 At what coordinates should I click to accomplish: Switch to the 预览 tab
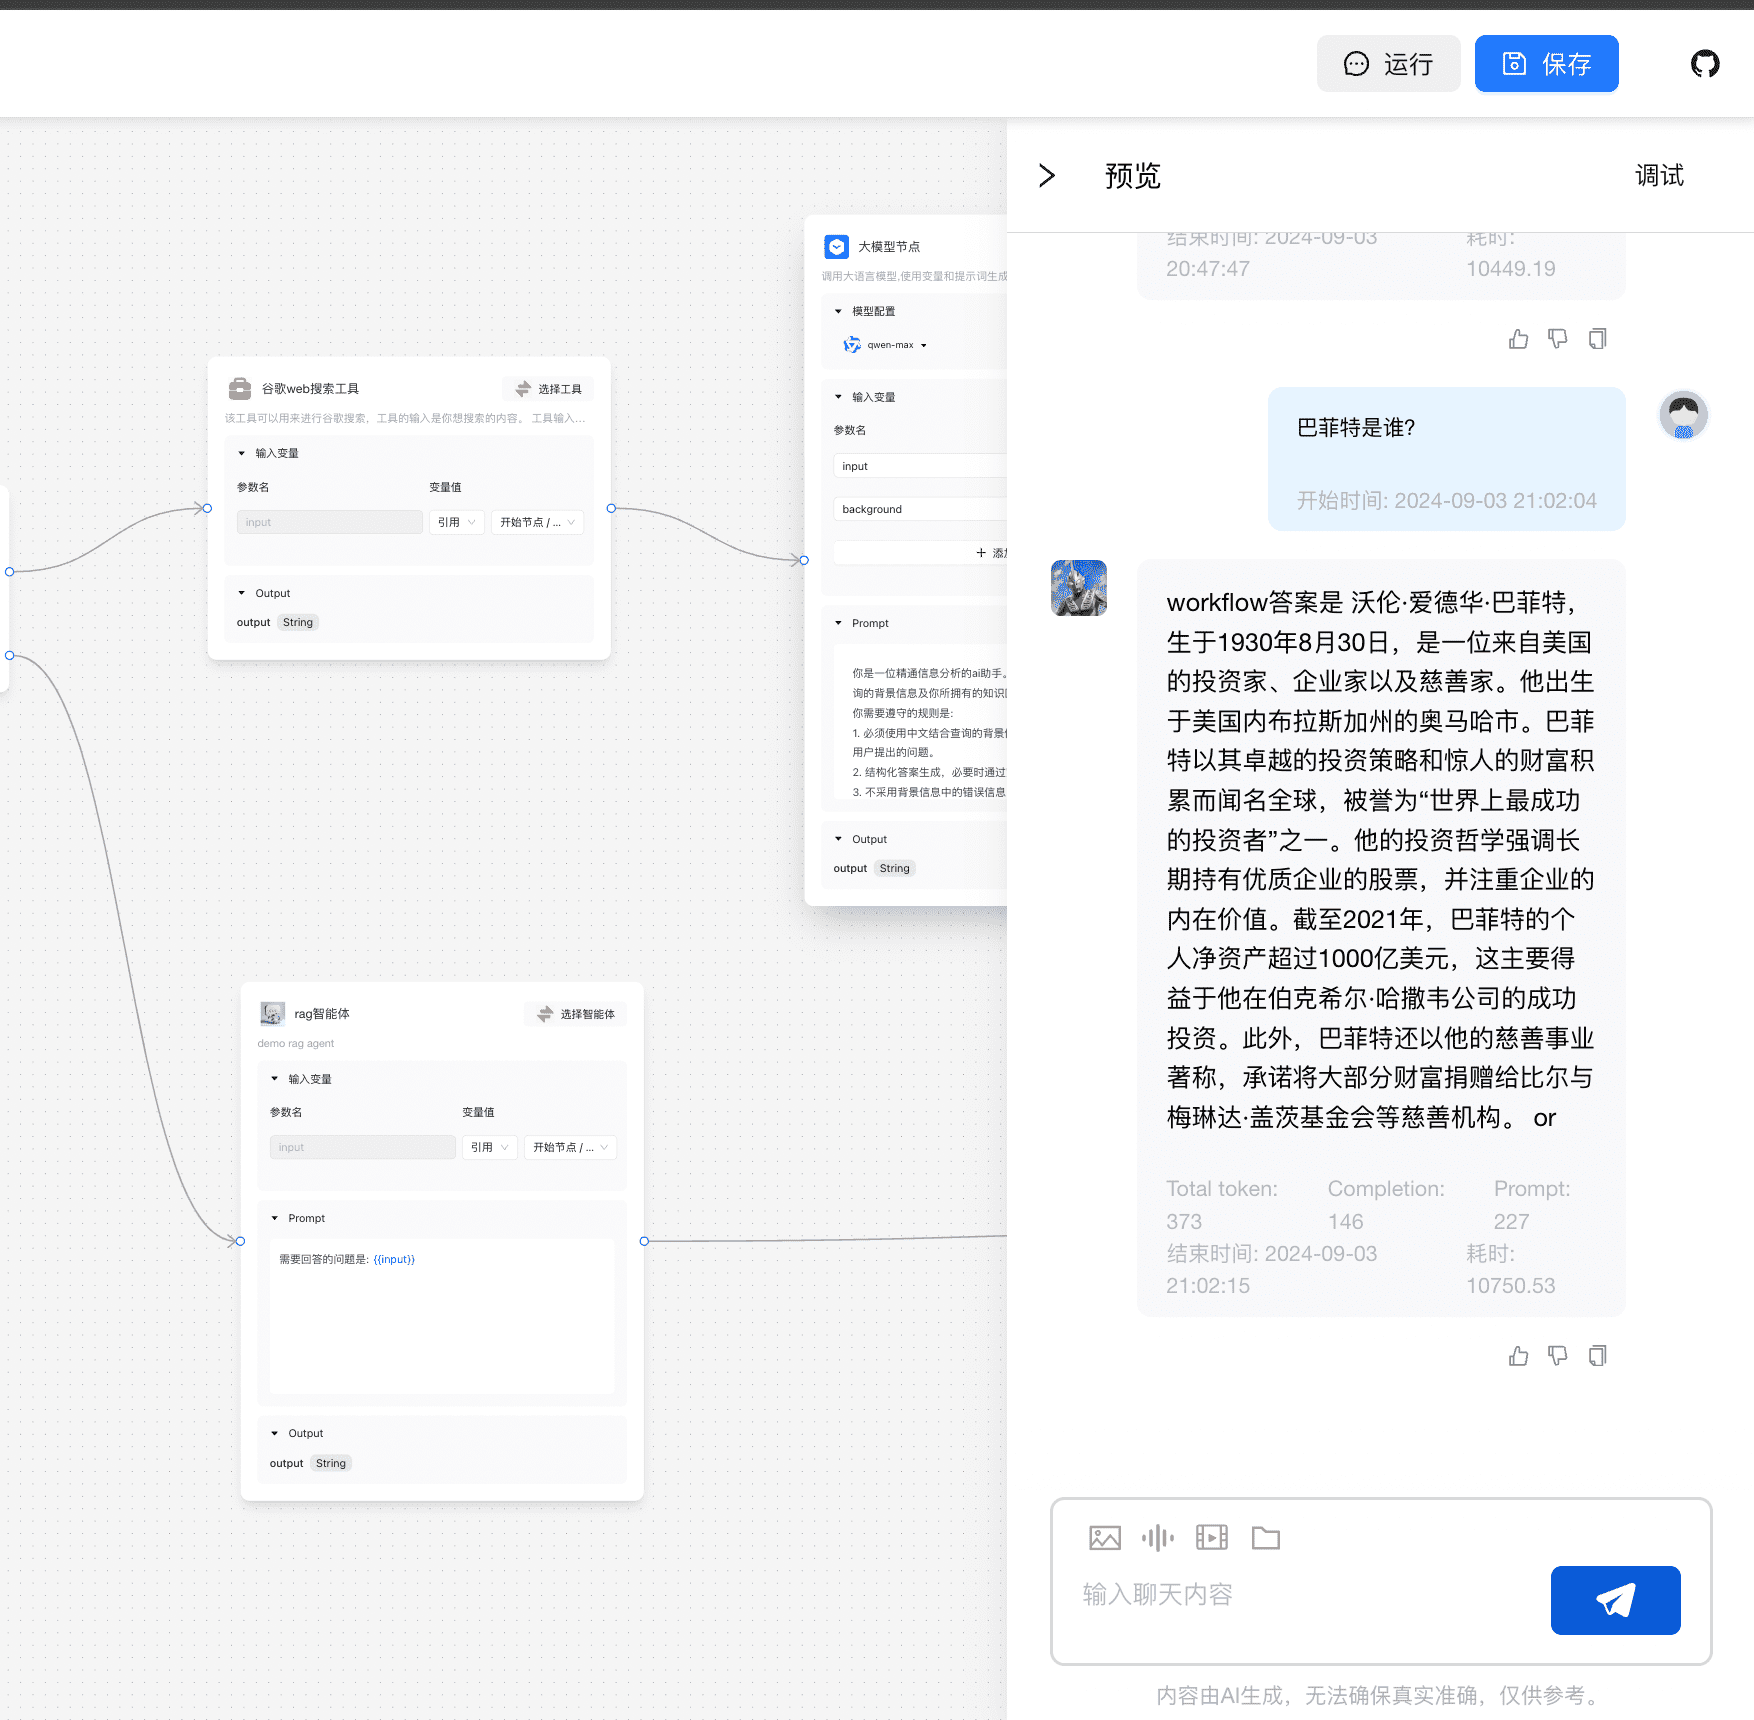tap(1131, 175)
